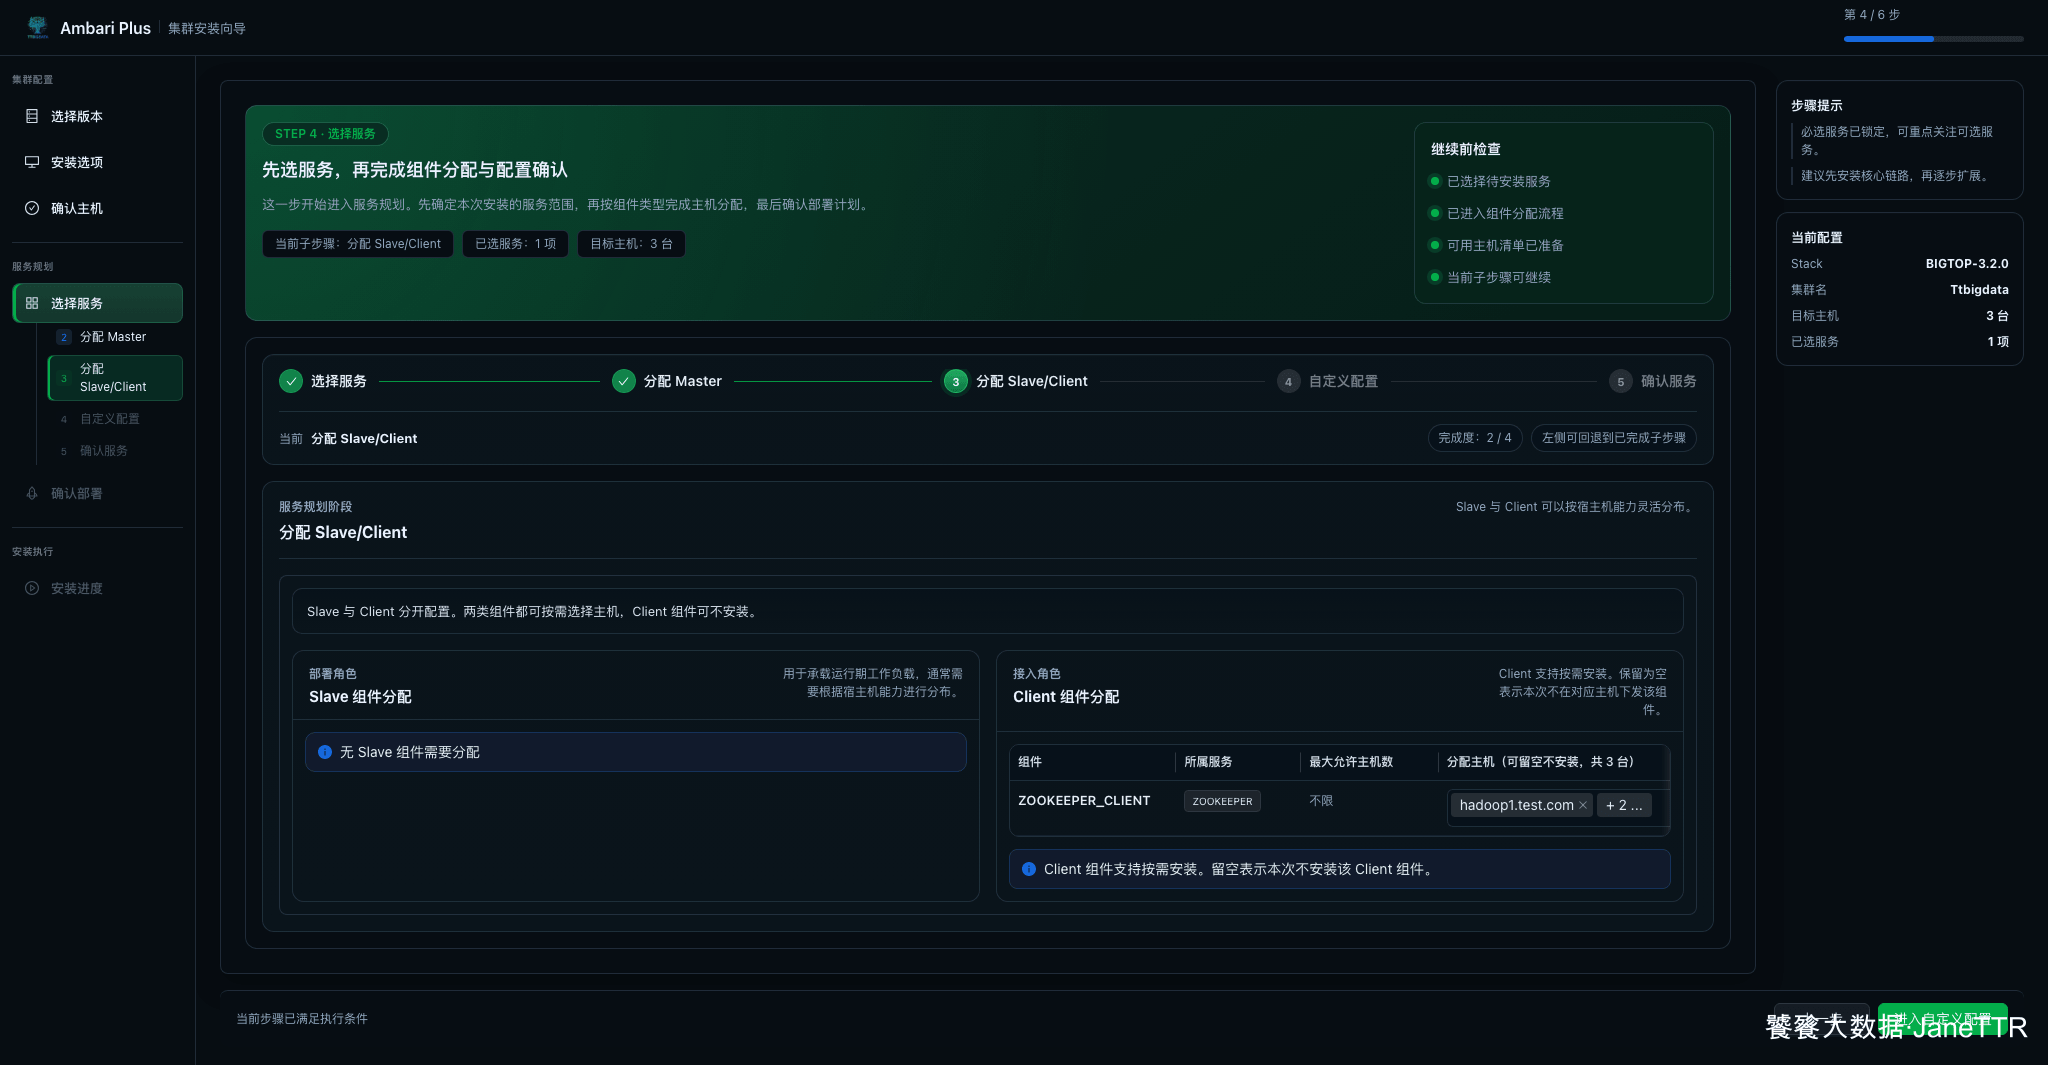Image resolution: width=2048 pixels, height=1065 pixels.
Task: Click 已选服务: 1 项 chip
Action: tap(516, 244)
